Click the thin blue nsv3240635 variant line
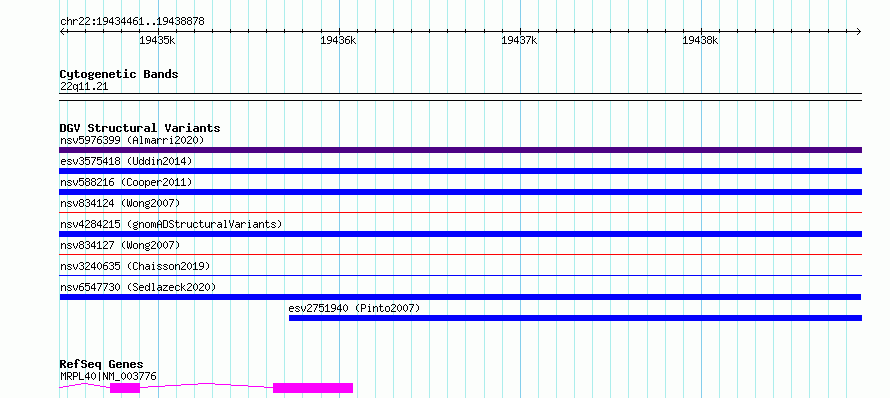This screenshot has height=398, width=890. [x=460, y=275]
